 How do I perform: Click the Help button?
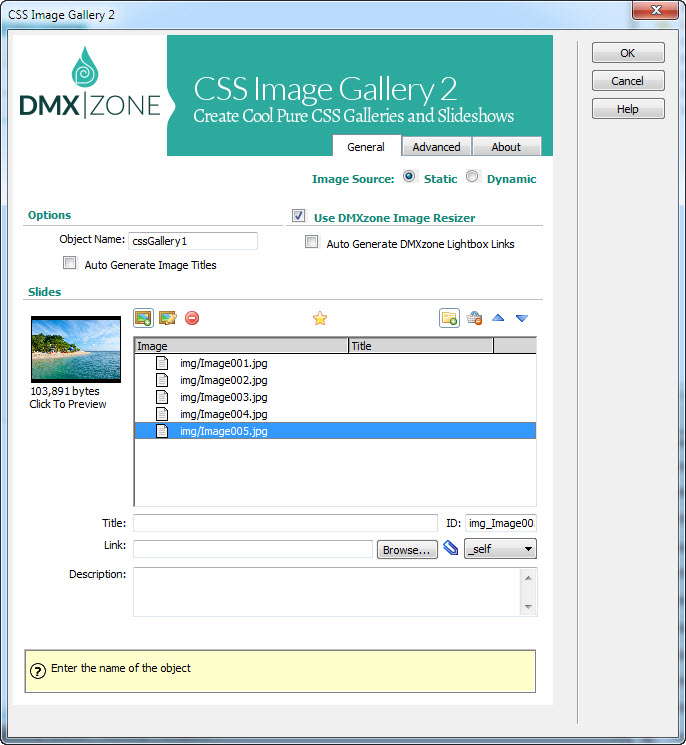click(x=628, y=109)
